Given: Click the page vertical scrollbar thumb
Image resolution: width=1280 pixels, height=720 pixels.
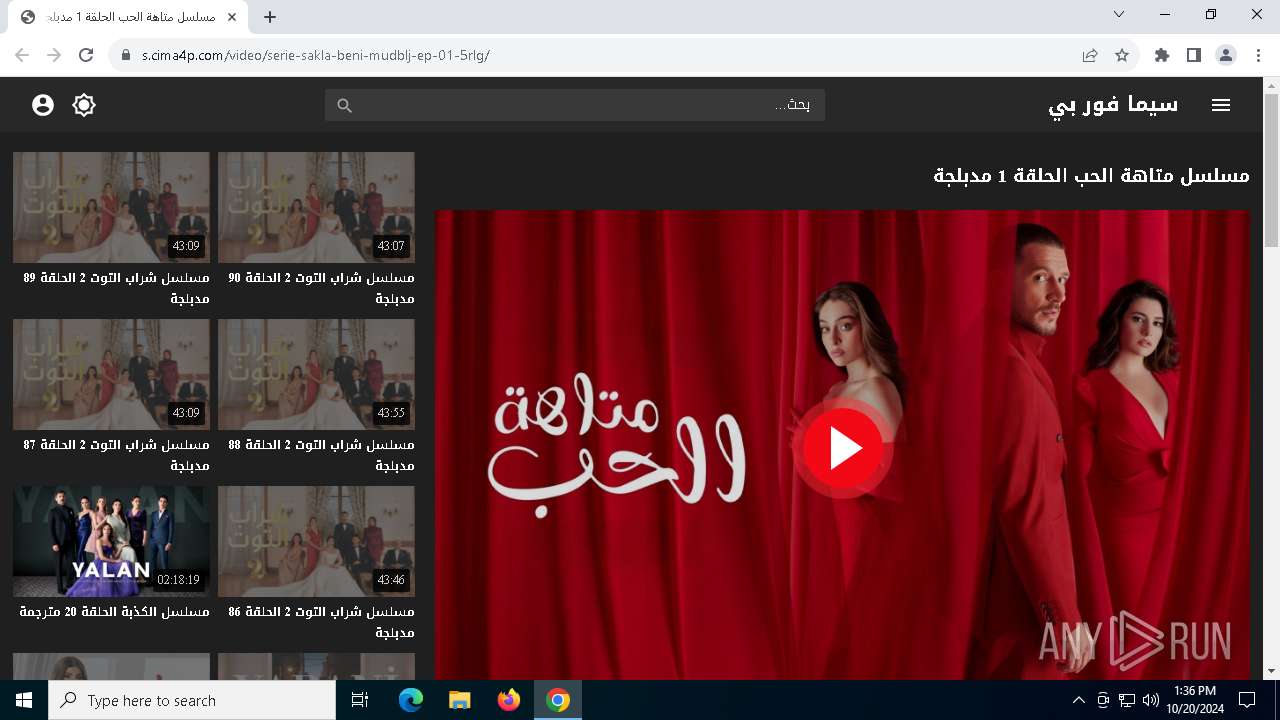Looking at the screenshot, I should coord(1271,170).
